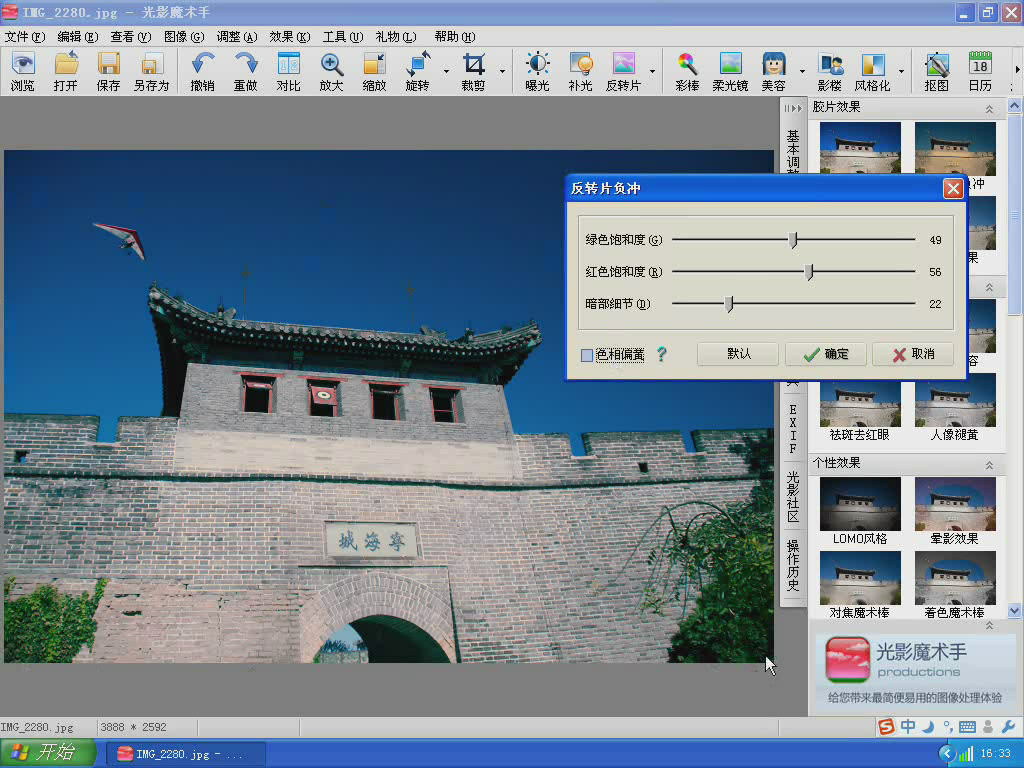This screenshot has height=768, width=1024.
Task: Open the dropdown arrow next to 风格化
Action: 901,71
